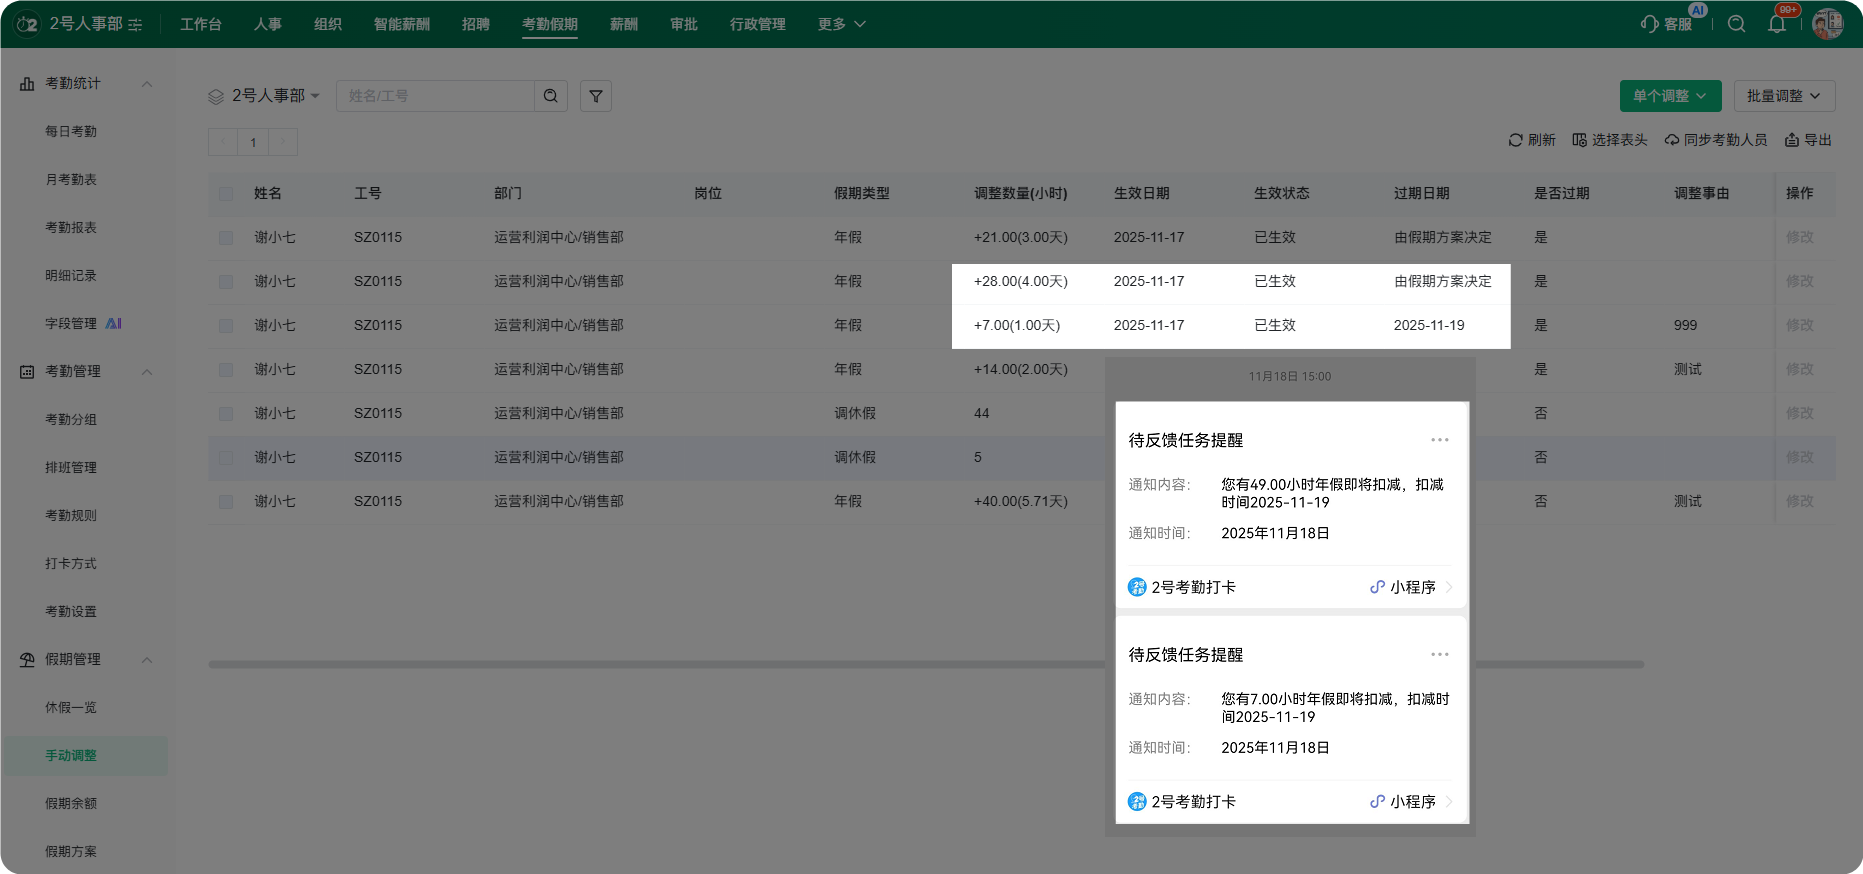The height and width of the screenshot is (874, 1863).
Task: Click the search magnifier icon beside name field
Action: coord(551,96)
